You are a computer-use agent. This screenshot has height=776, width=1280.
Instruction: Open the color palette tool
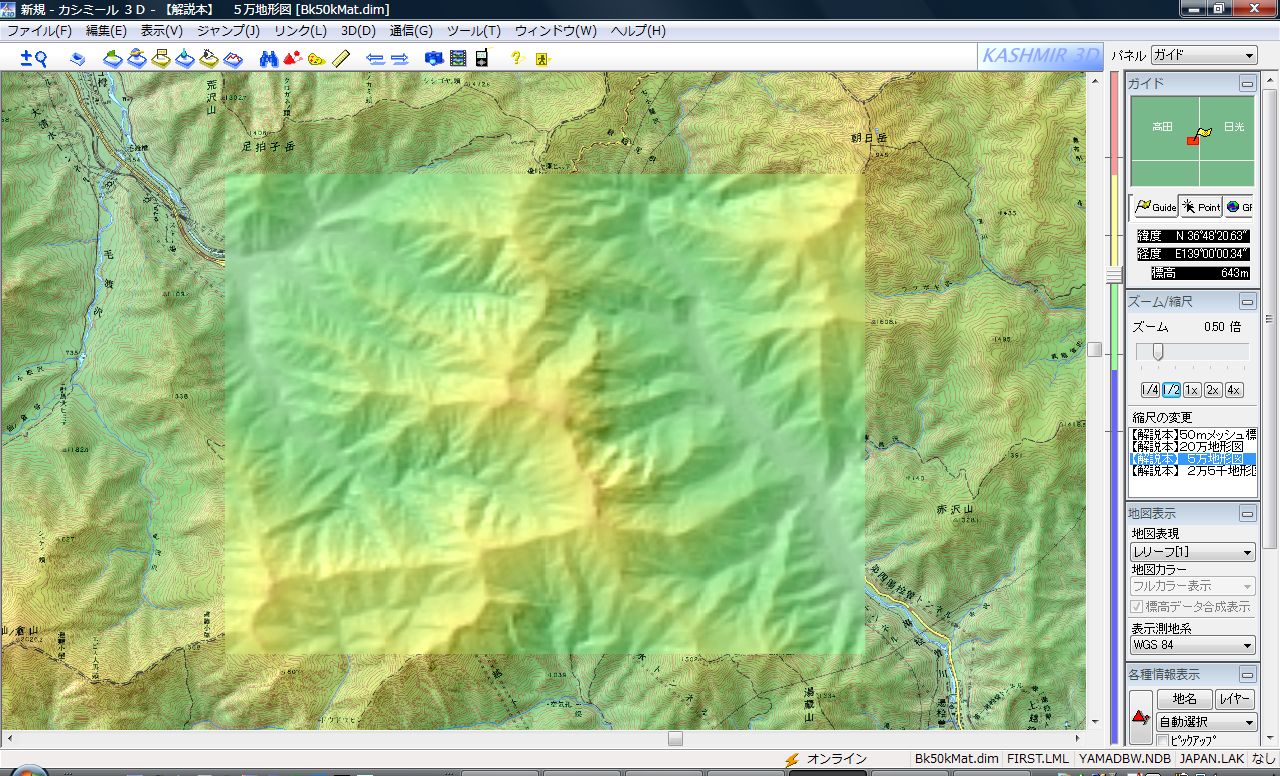tap(317, 58)
